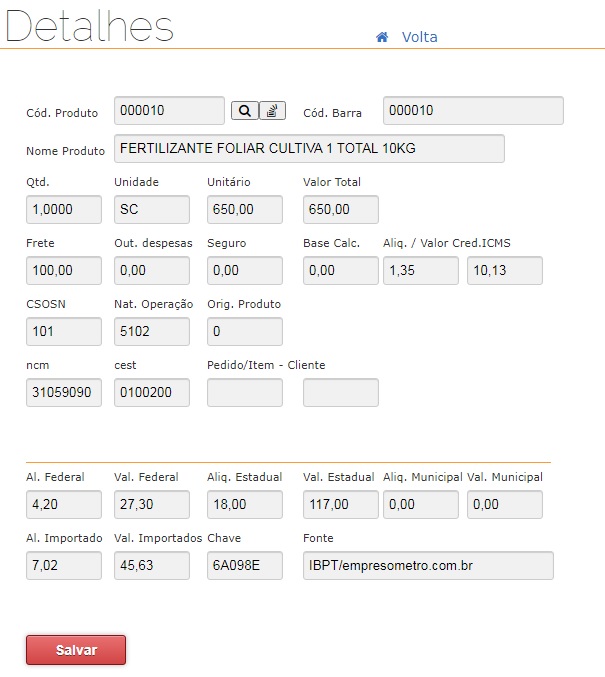Viewport: 605px width, 677px height.
Task: Click the Frete field with 100,00
Action: coord(64,271)
